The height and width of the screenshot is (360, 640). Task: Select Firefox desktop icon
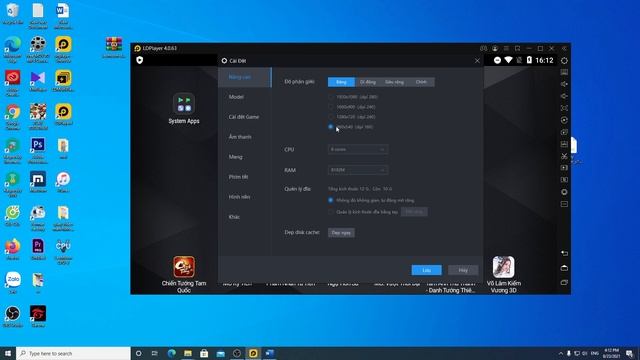[13, 249]
